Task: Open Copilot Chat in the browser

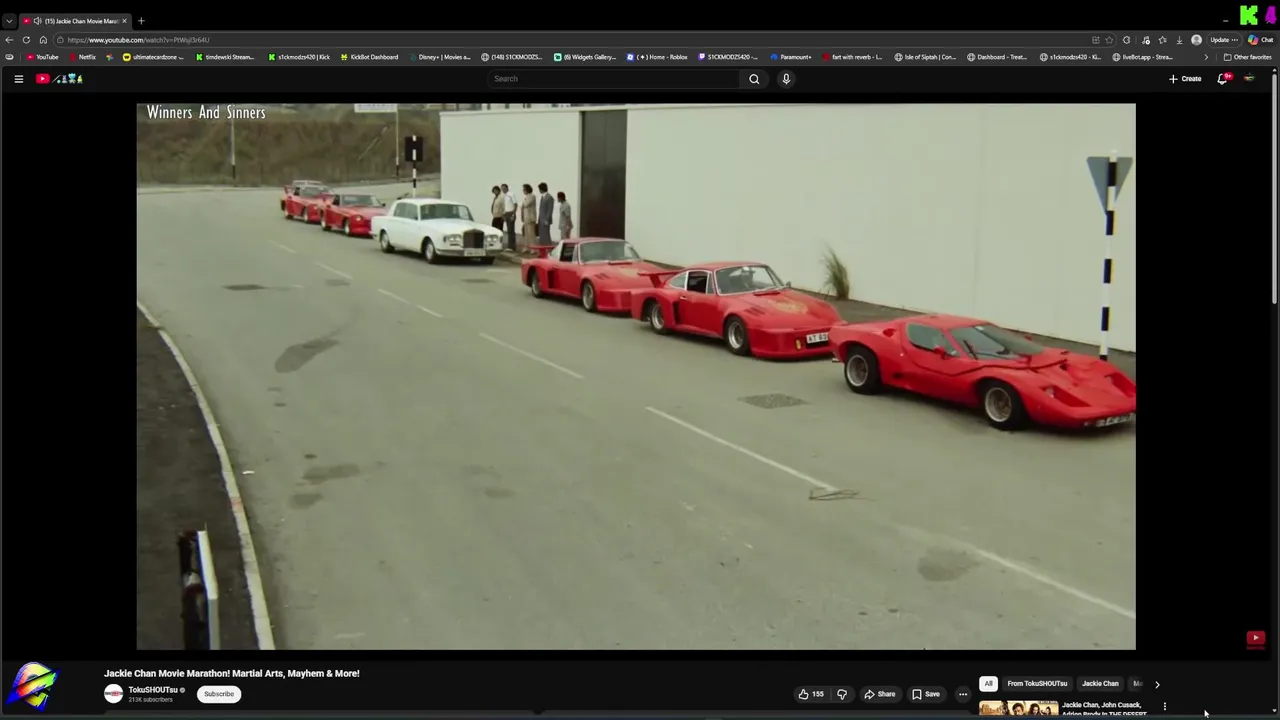Action: pos(1260,40)
